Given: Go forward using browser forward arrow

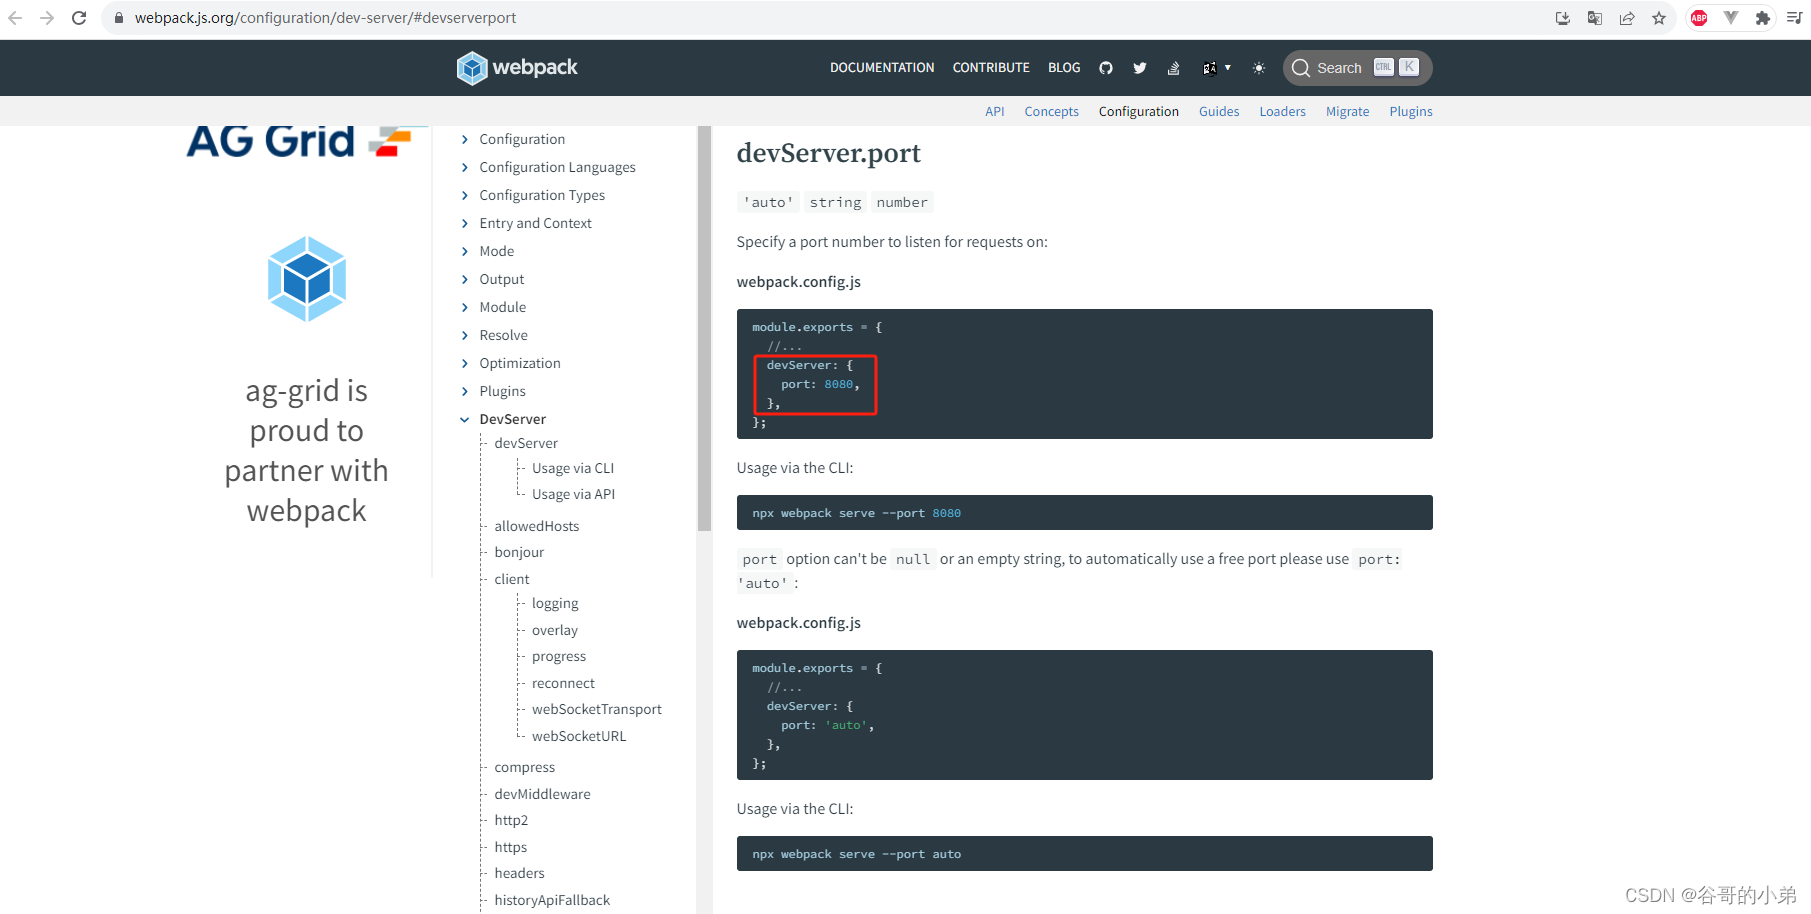Looking at the screenshot, I should pyautogui.click(x=47, y=18).
